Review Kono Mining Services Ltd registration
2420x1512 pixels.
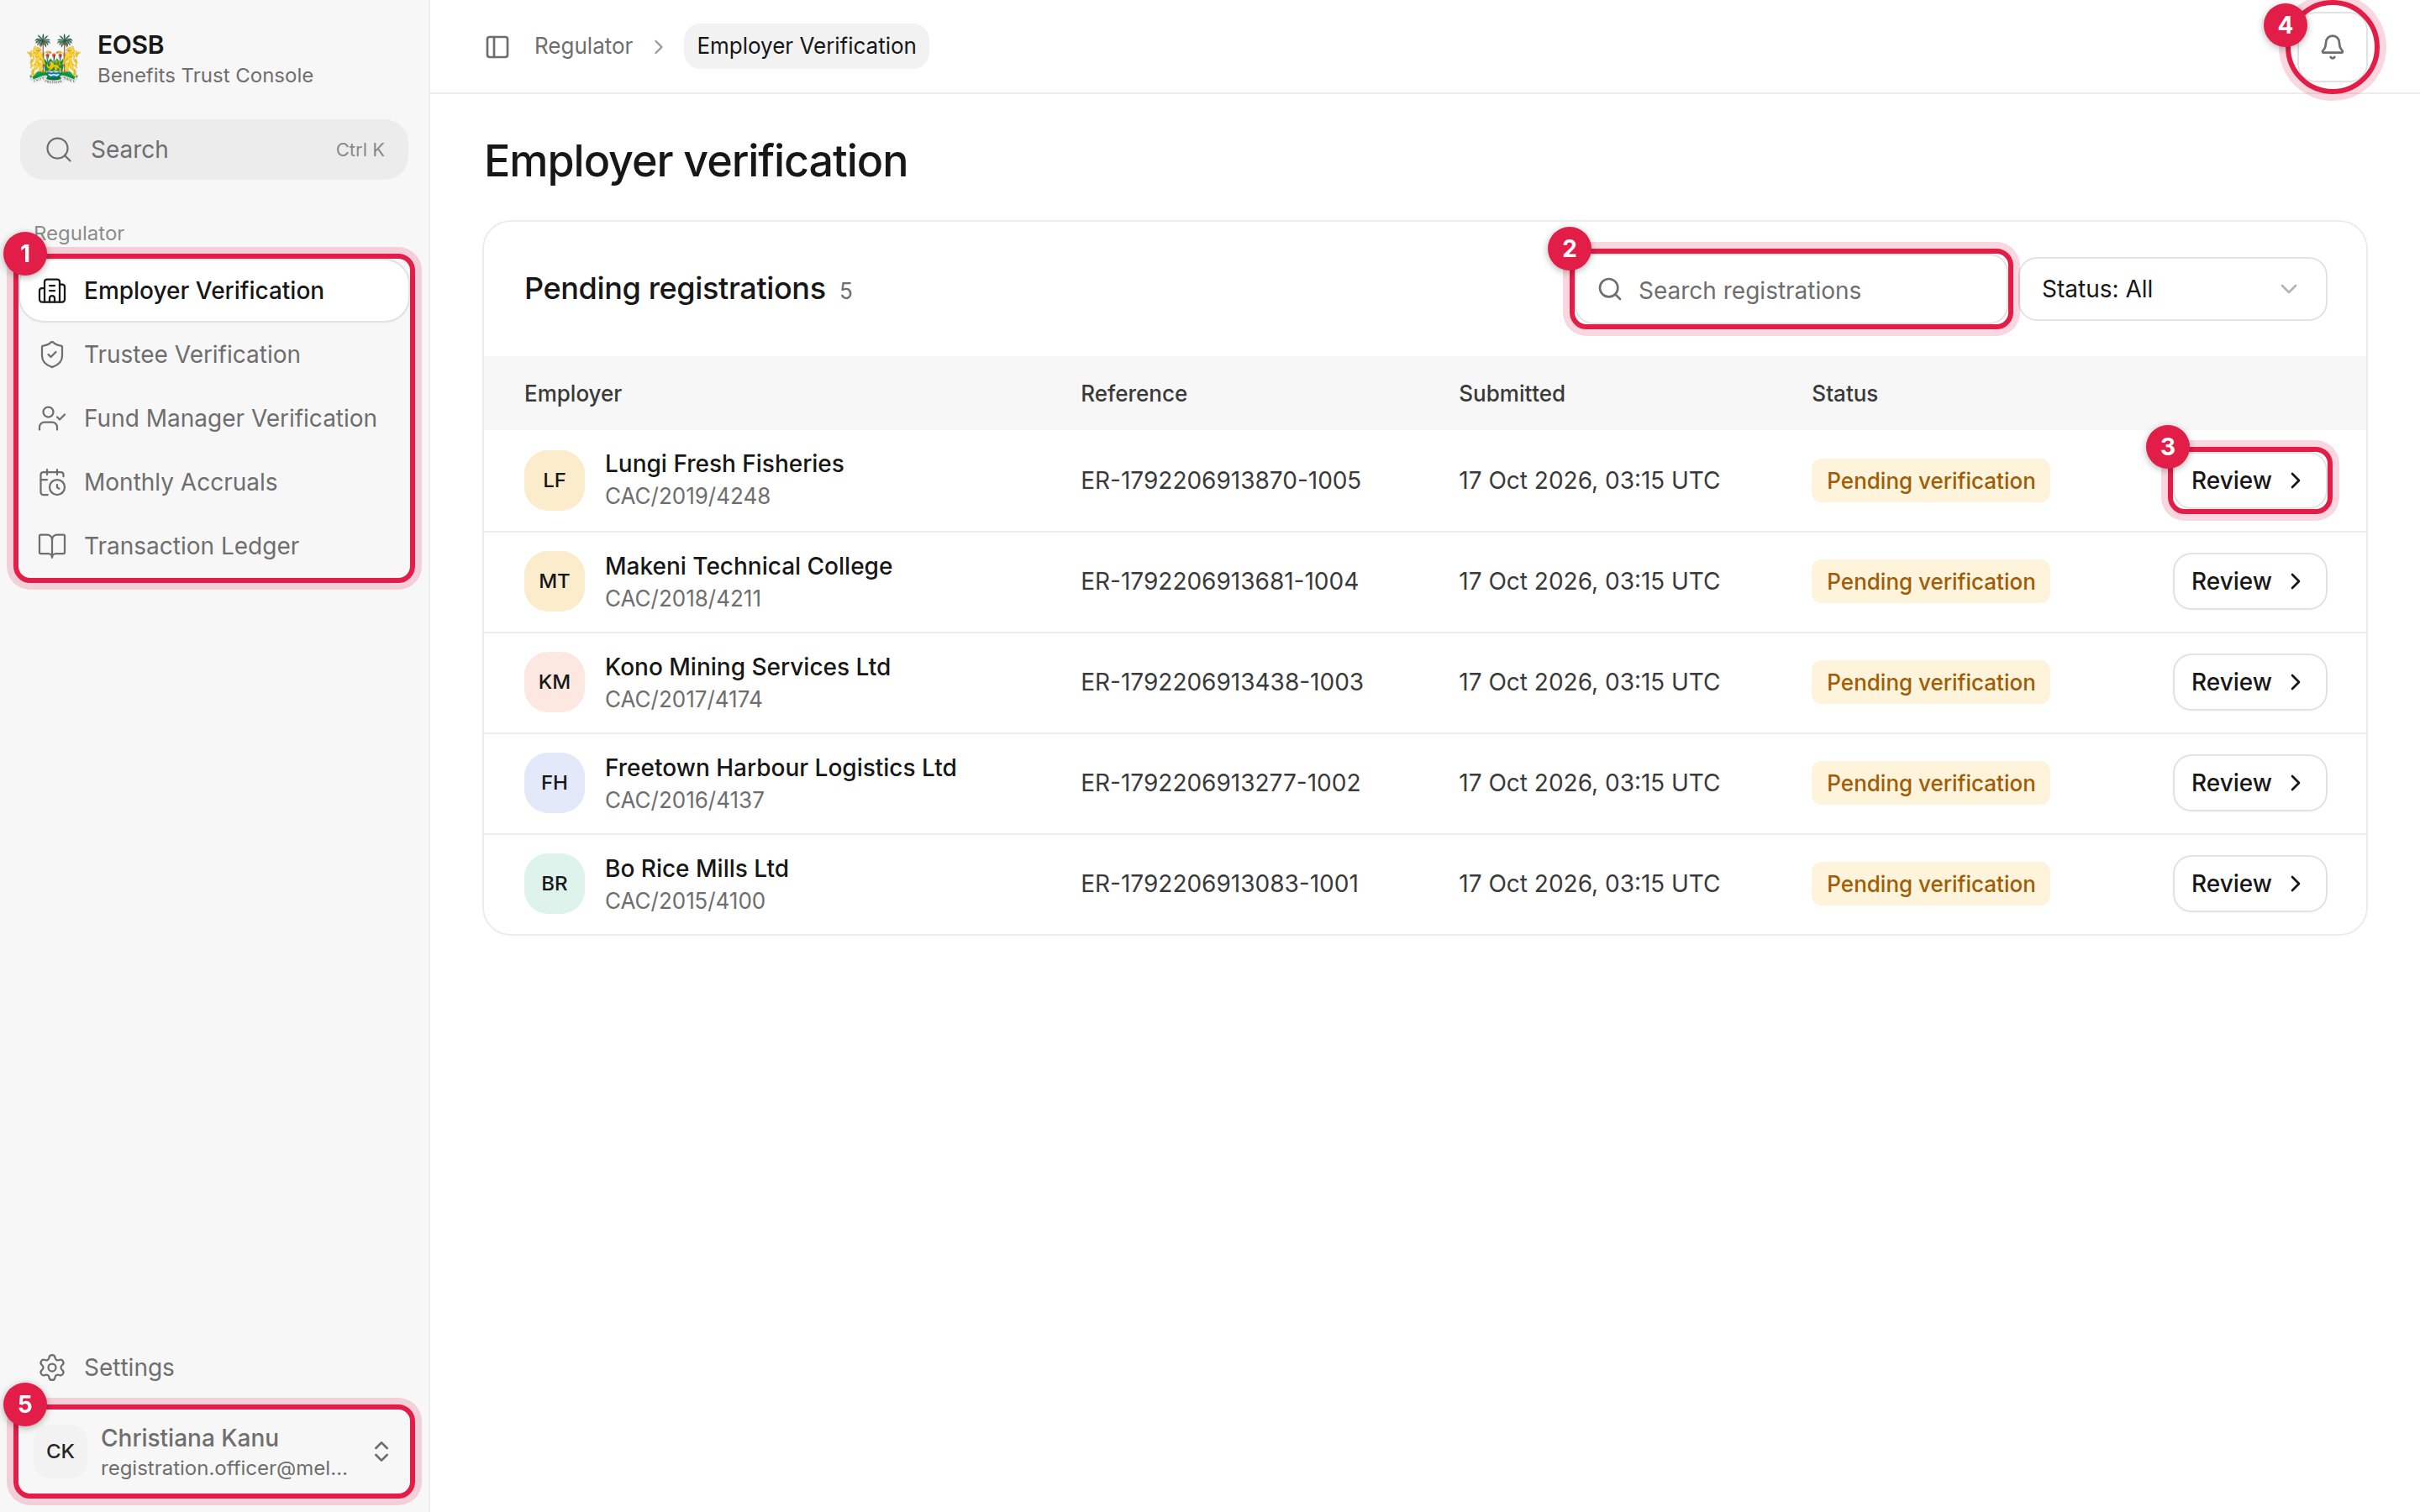point(2249,683)
